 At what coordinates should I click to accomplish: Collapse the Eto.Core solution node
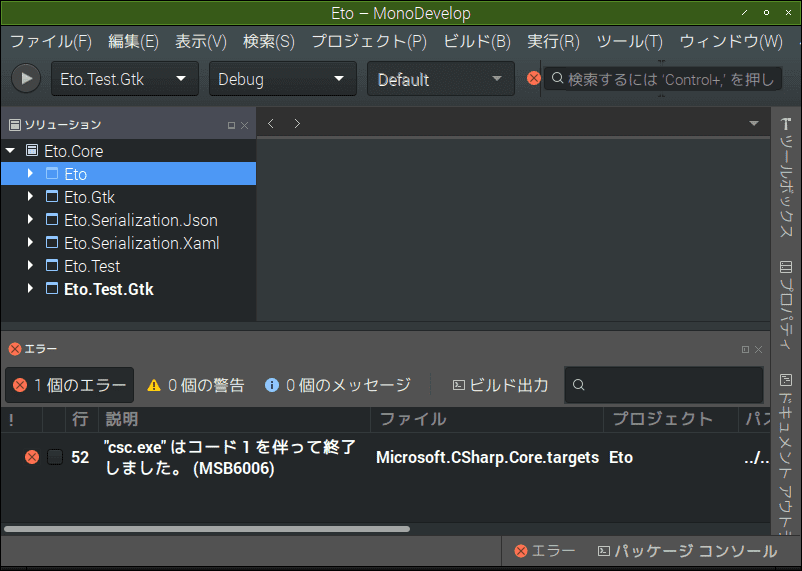10,150
